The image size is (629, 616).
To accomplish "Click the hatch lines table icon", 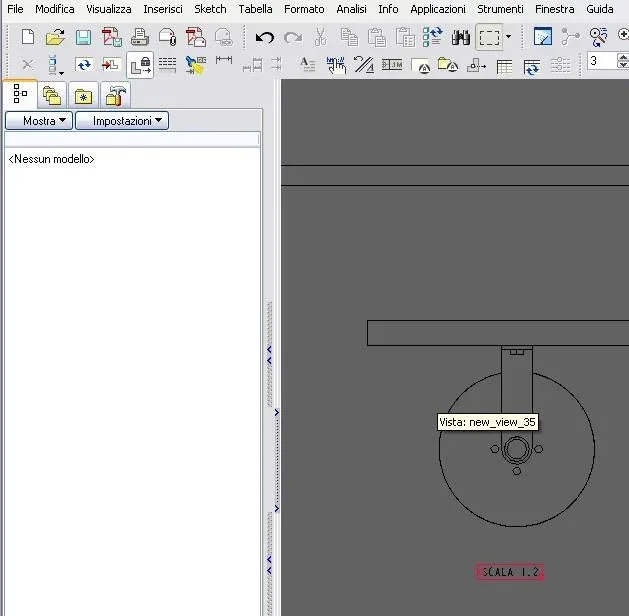I will (x=167, y=64).
